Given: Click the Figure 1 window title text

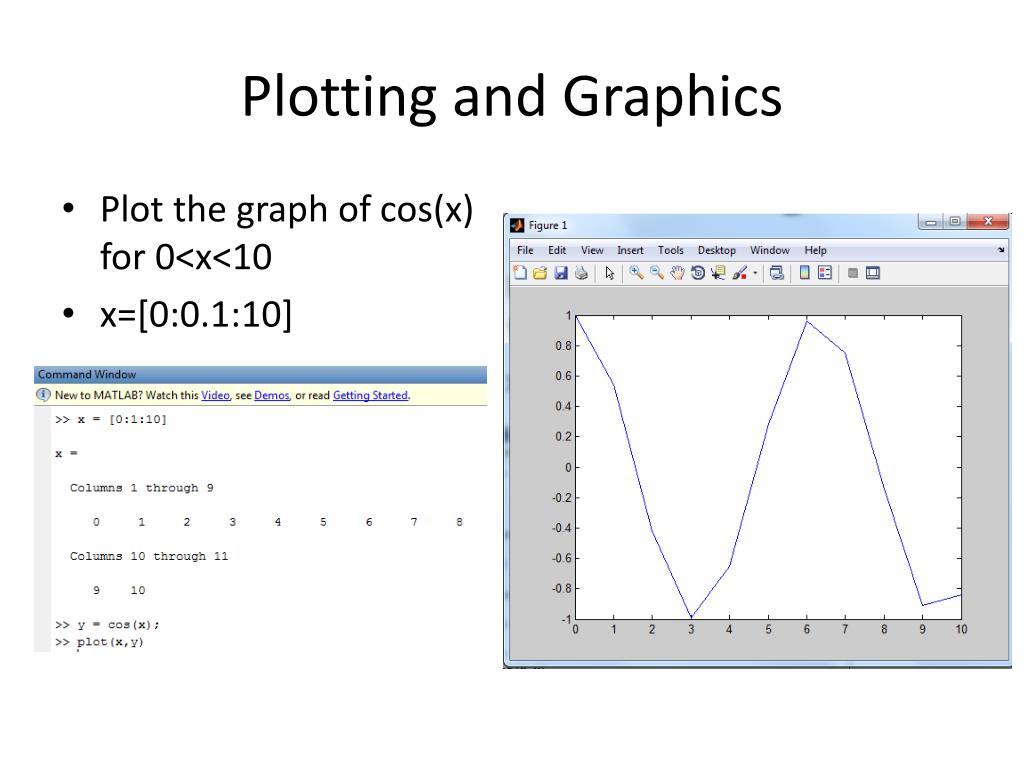Looking at the screenshot, I should click(x=548, y=225).
